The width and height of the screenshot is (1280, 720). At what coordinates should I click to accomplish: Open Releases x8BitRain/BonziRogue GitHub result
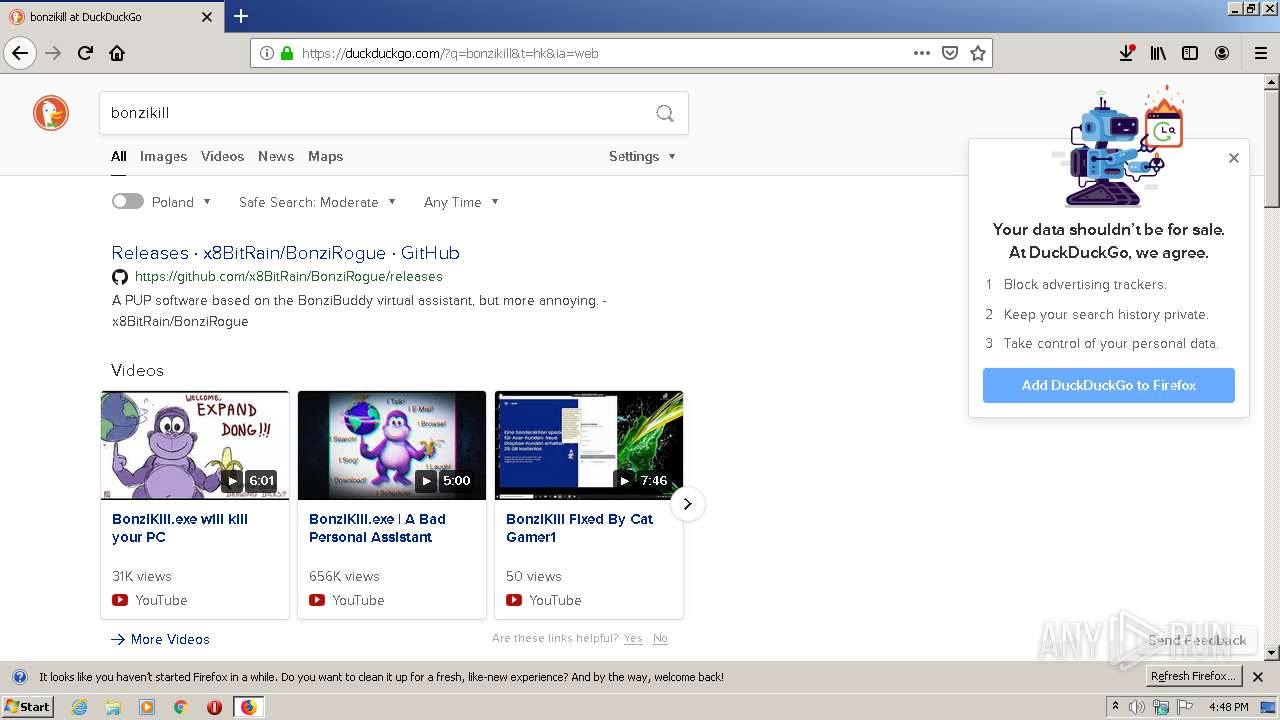(x=286, y=253)
